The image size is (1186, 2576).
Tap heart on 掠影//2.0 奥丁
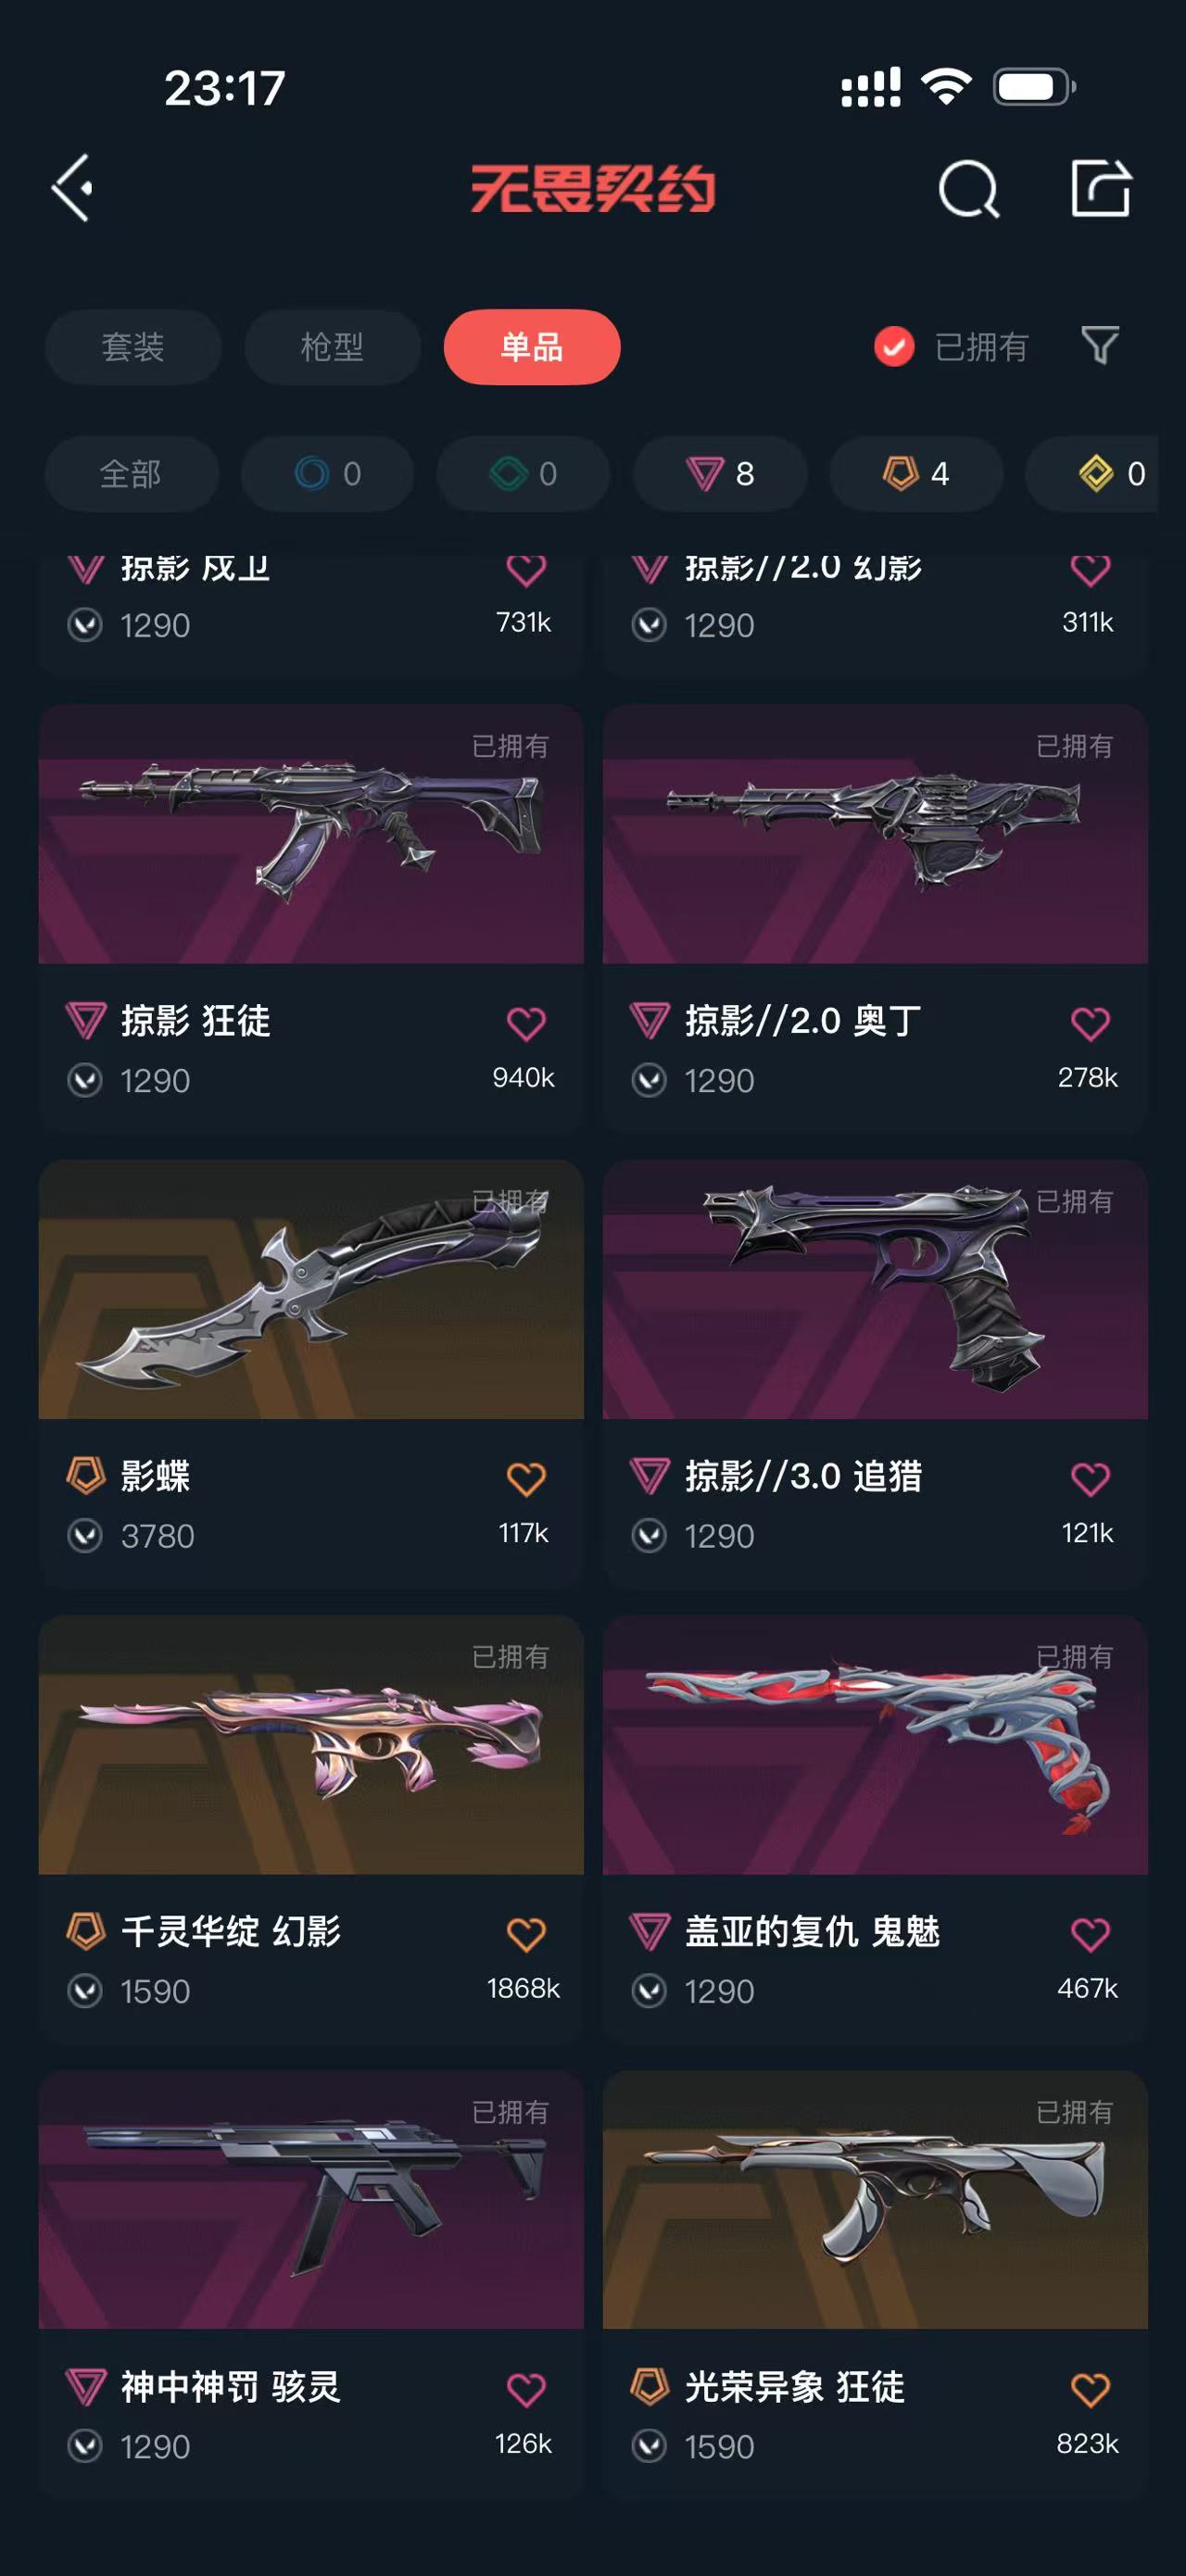pyautogui.click(x=1090, y=1023)
